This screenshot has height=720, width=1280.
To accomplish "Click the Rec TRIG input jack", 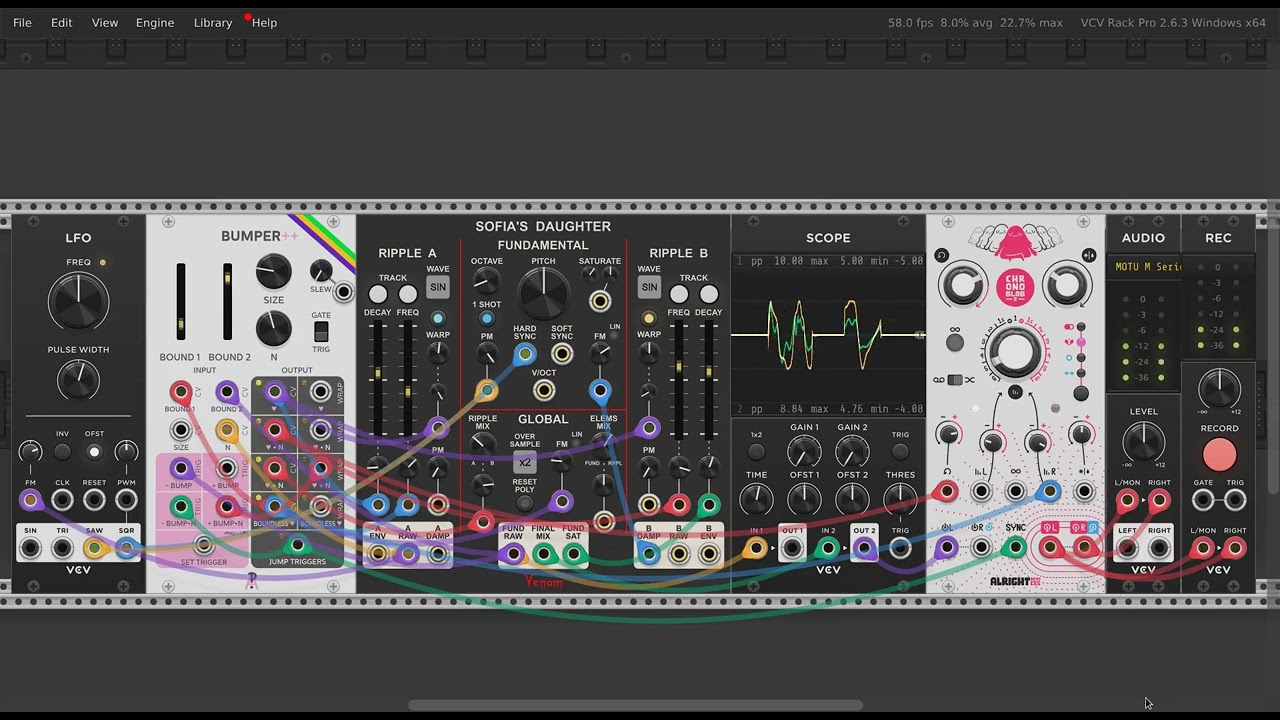I will pyautogui.click(x=1235, y=500).
